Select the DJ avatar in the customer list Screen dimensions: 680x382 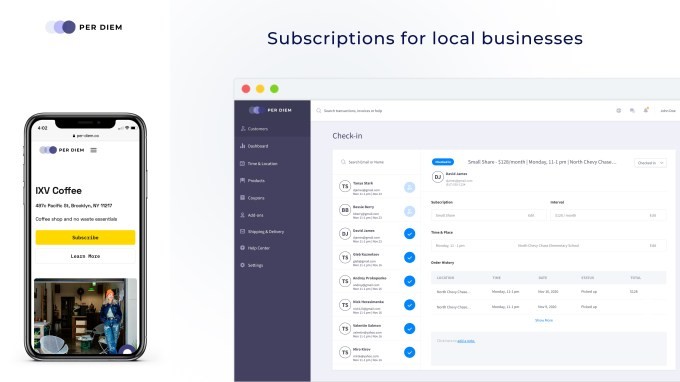[x=345, y=234]
